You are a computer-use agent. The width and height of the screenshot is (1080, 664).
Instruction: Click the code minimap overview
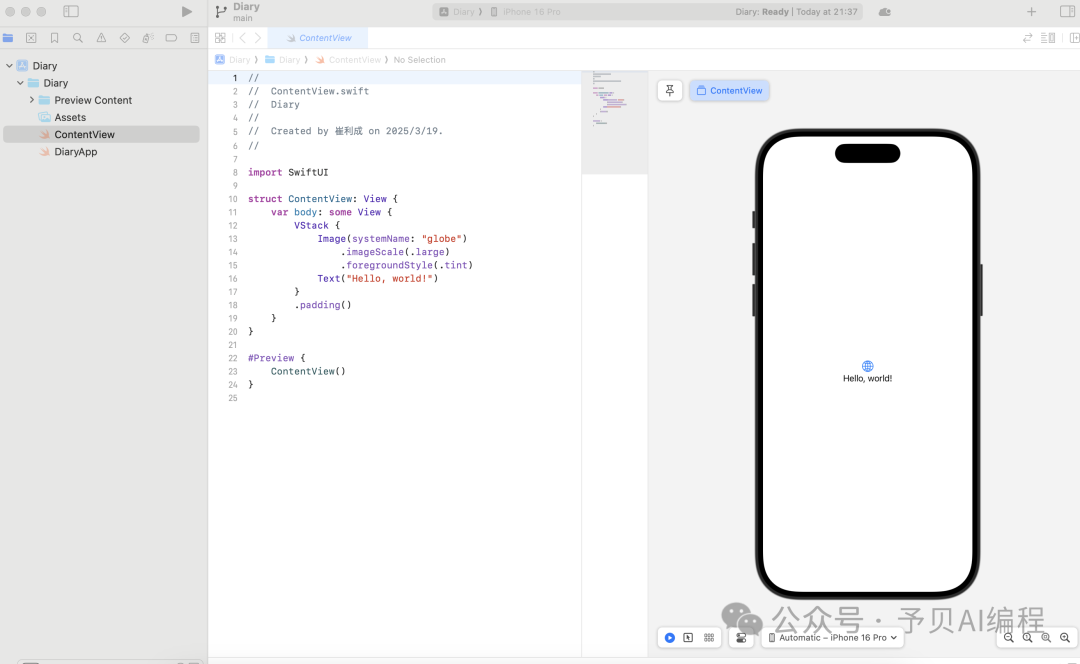click(614, 122)
